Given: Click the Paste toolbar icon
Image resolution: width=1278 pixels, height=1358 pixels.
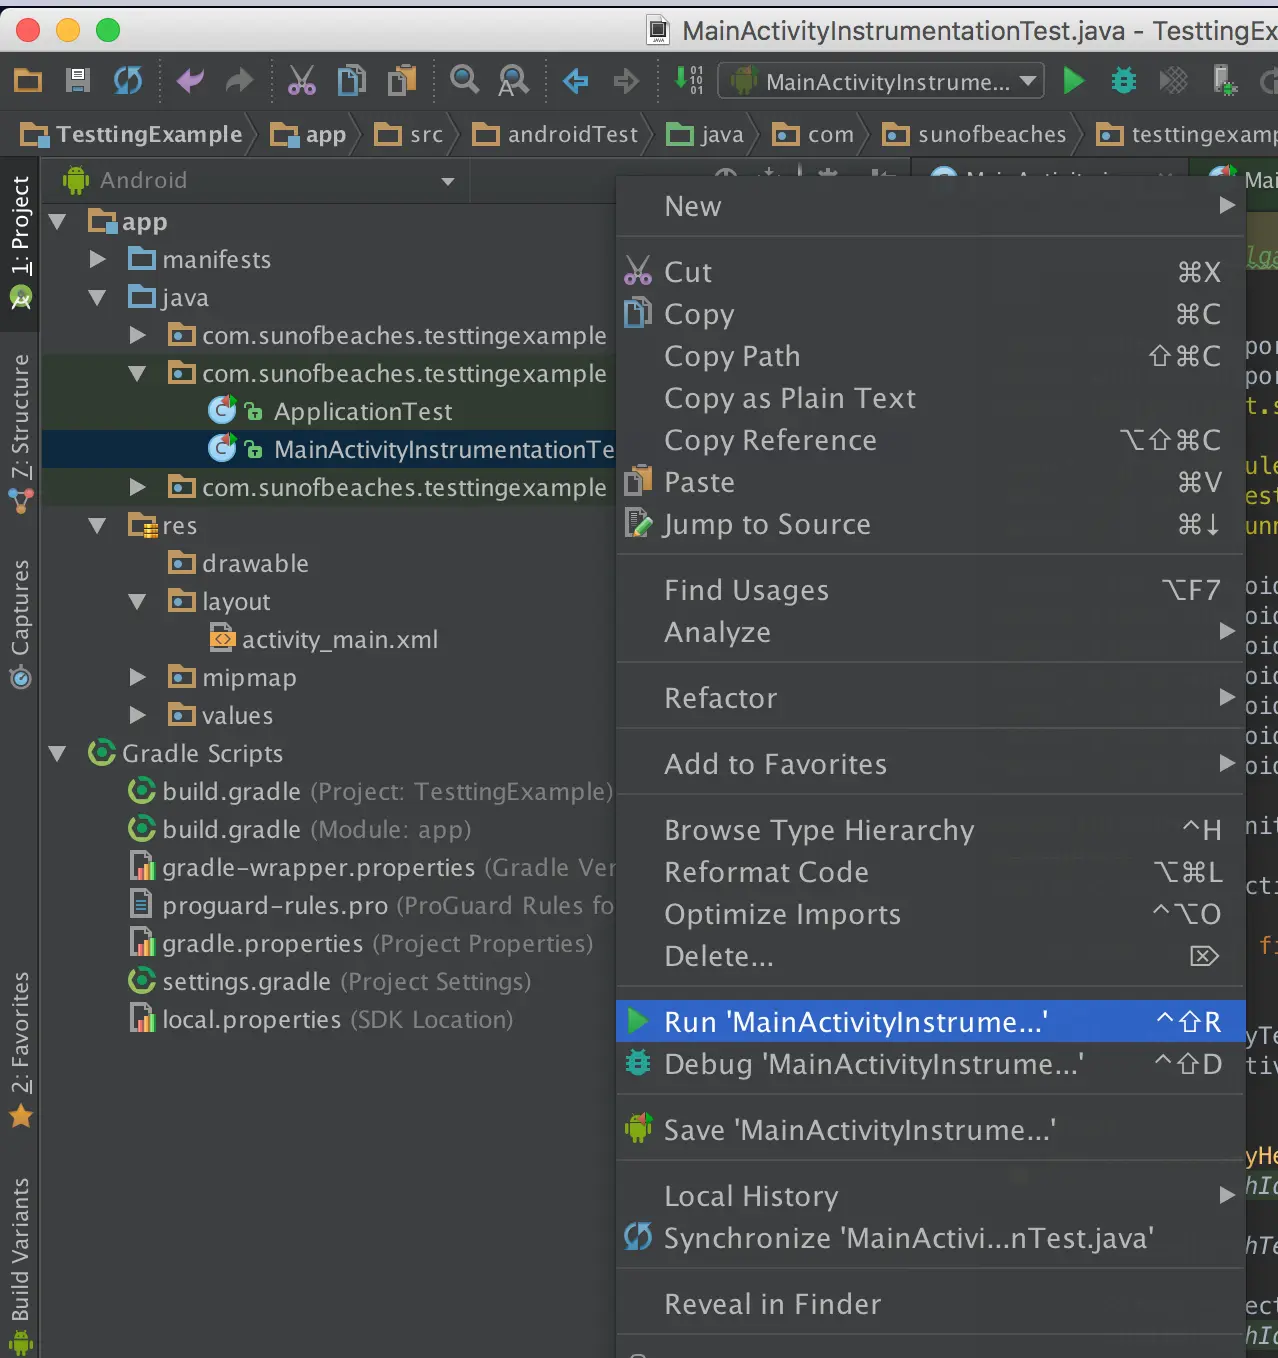Looking at the screenshot, I should click(x=402, y=80).
